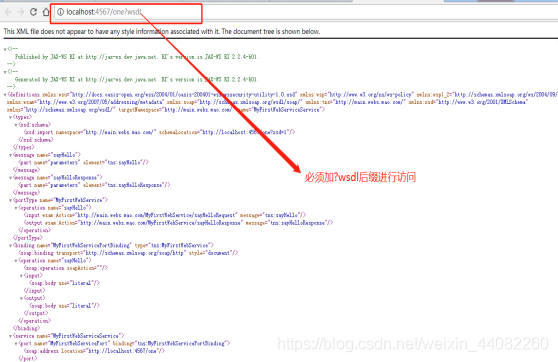
Task: Collapse the port MyFirstWebServicePort node
Action: click(16, 344)
